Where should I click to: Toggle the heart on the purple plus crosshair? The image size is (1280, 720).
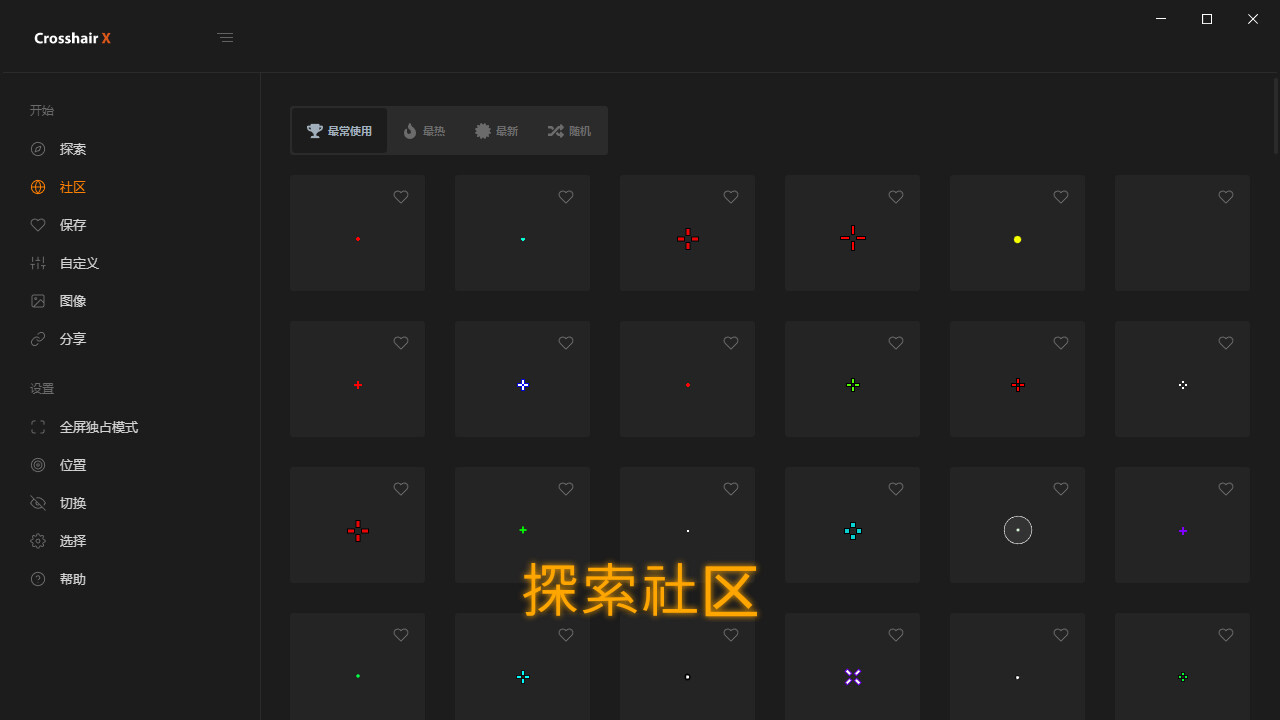coord(1226,489)
